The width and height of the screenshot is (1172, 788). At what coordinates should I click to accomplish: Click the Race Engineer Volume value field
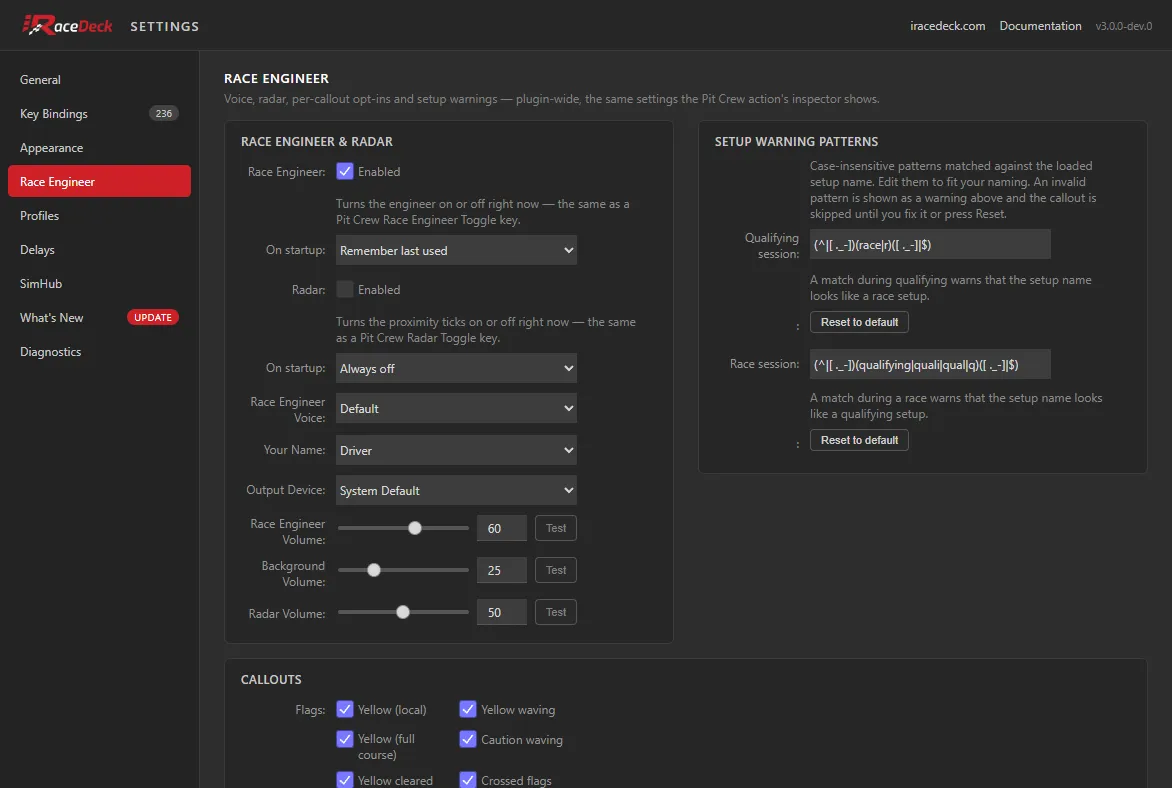(x=502, y=528)
